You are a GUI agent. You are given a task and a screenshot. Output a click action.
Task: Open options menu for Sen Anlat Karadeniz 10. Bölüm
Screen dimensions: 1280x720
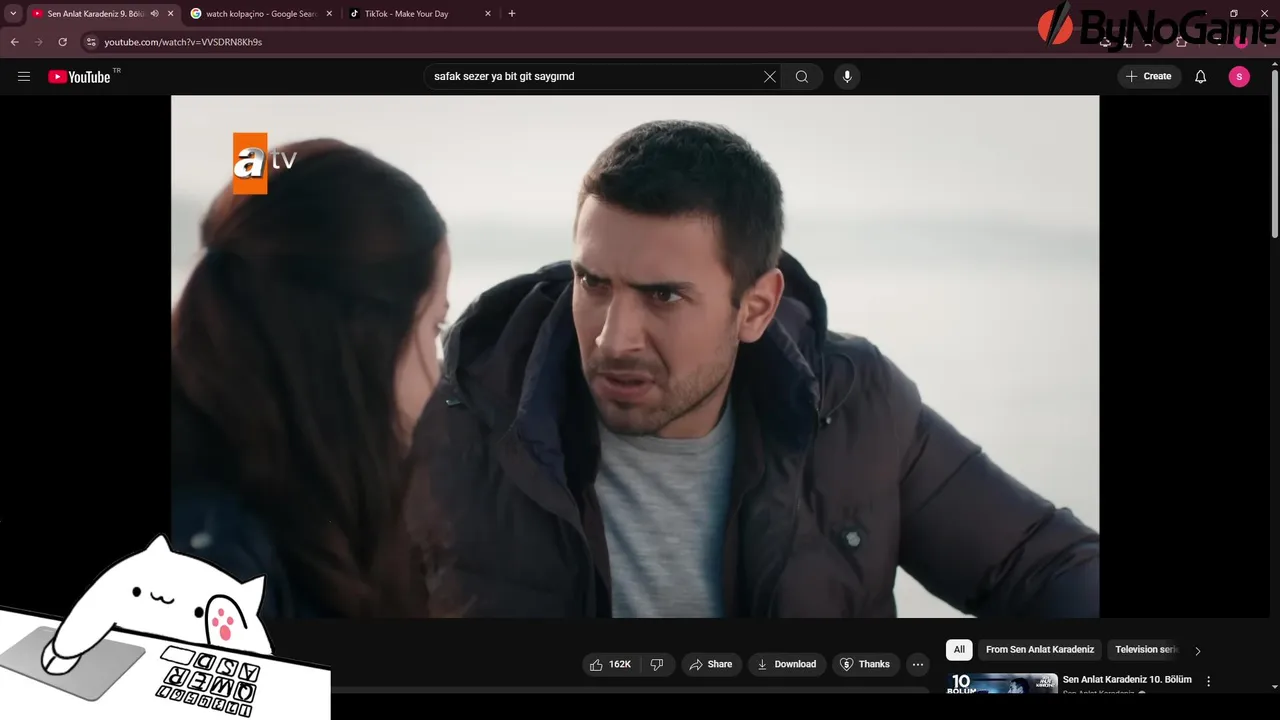(1208, 681)
